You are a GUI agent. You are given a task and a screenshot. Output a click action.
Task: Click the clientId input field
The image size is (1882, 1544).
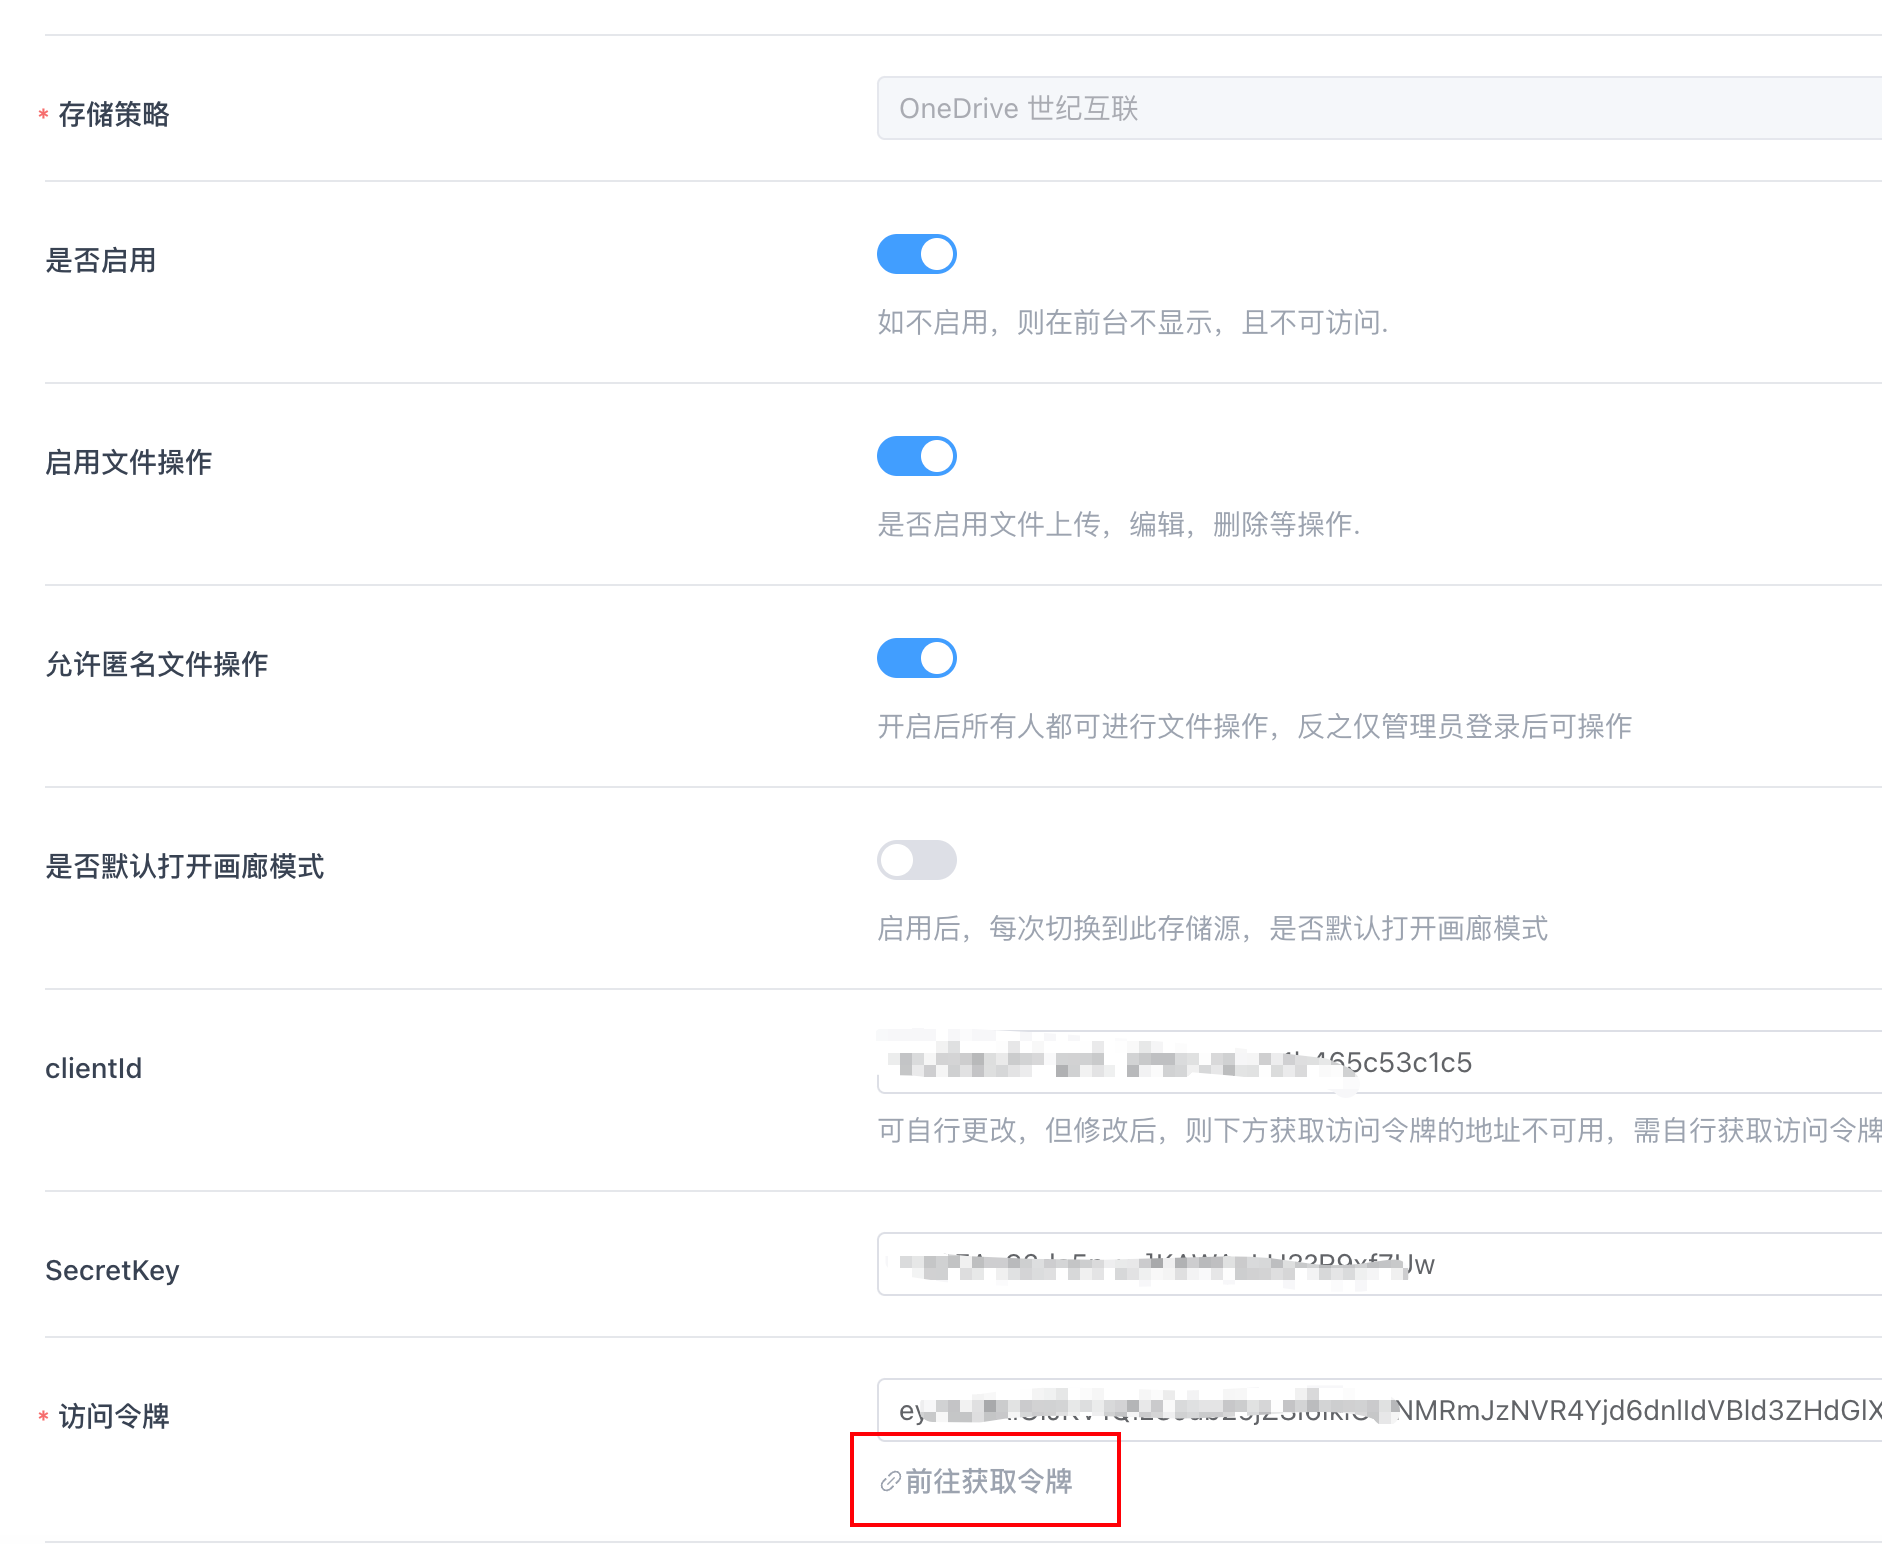click(1379, 1062)
